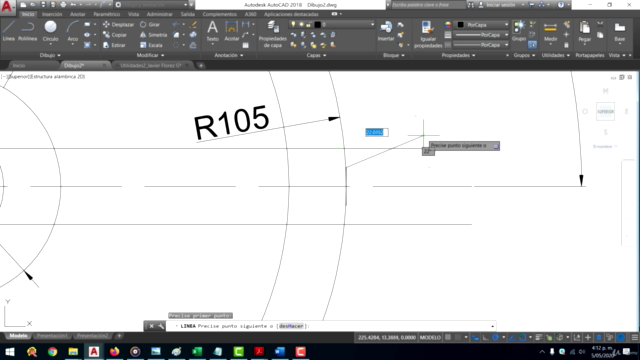Click the status bar customization menu button
640x360 pixels.
coord(635,338)
